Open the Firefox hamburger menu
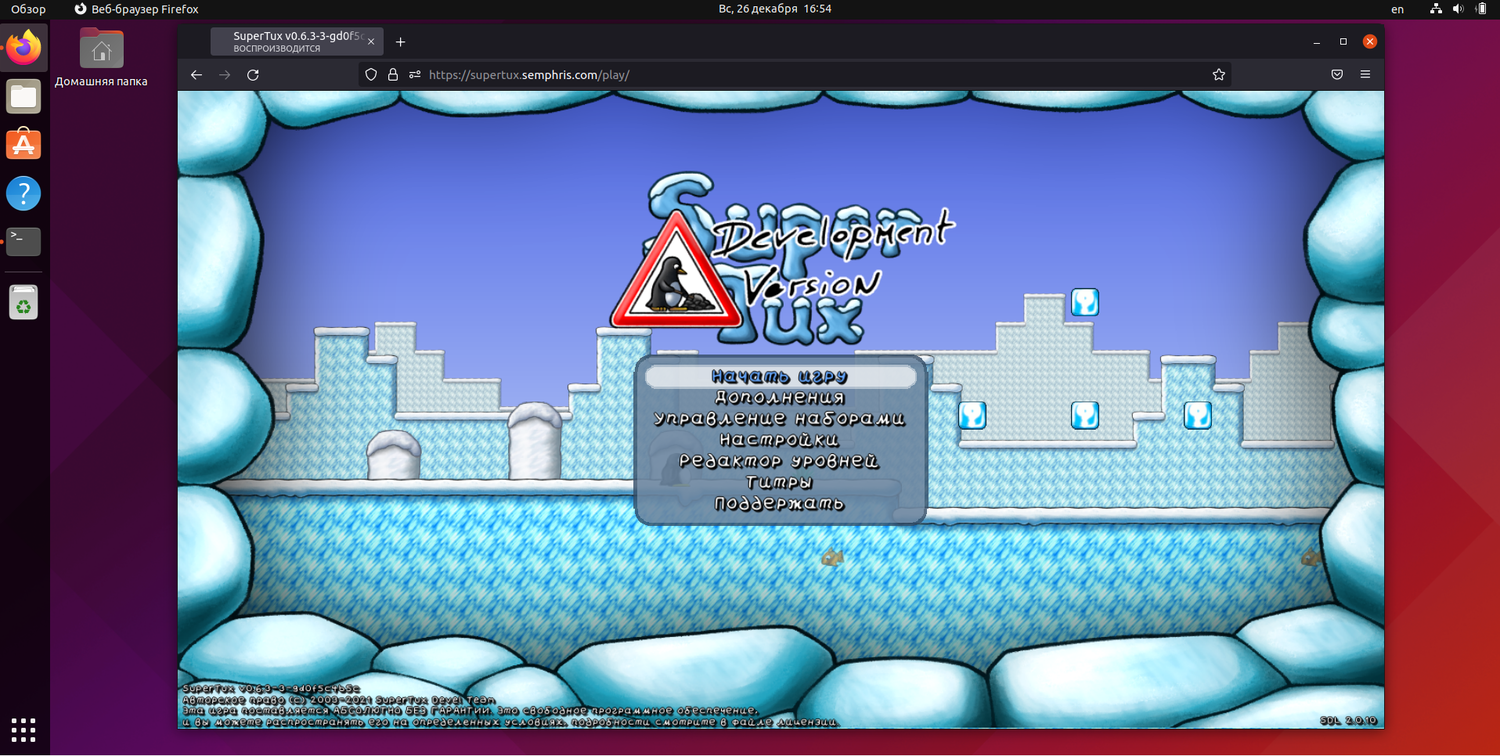Image resolution: width=1500 pixels, height=756 pixels. click(1365, 75)
